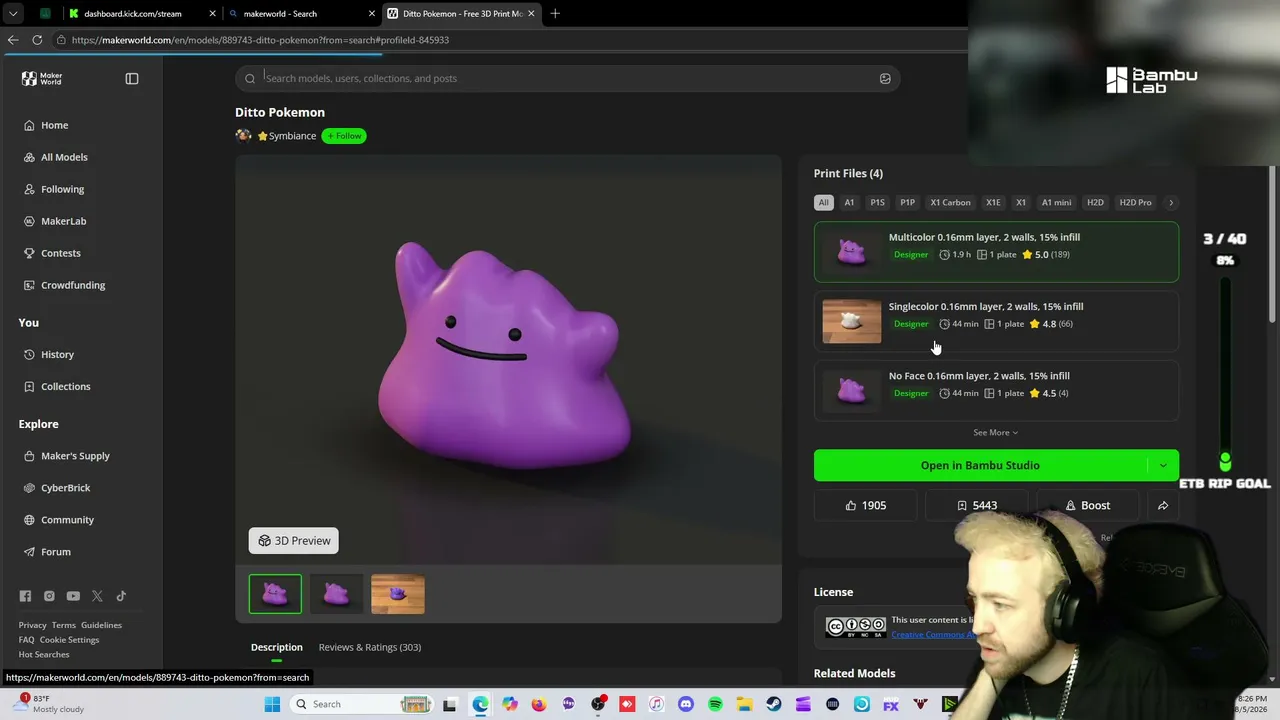Collapse the sidebar with the panel icon

(x=132, y=78)
